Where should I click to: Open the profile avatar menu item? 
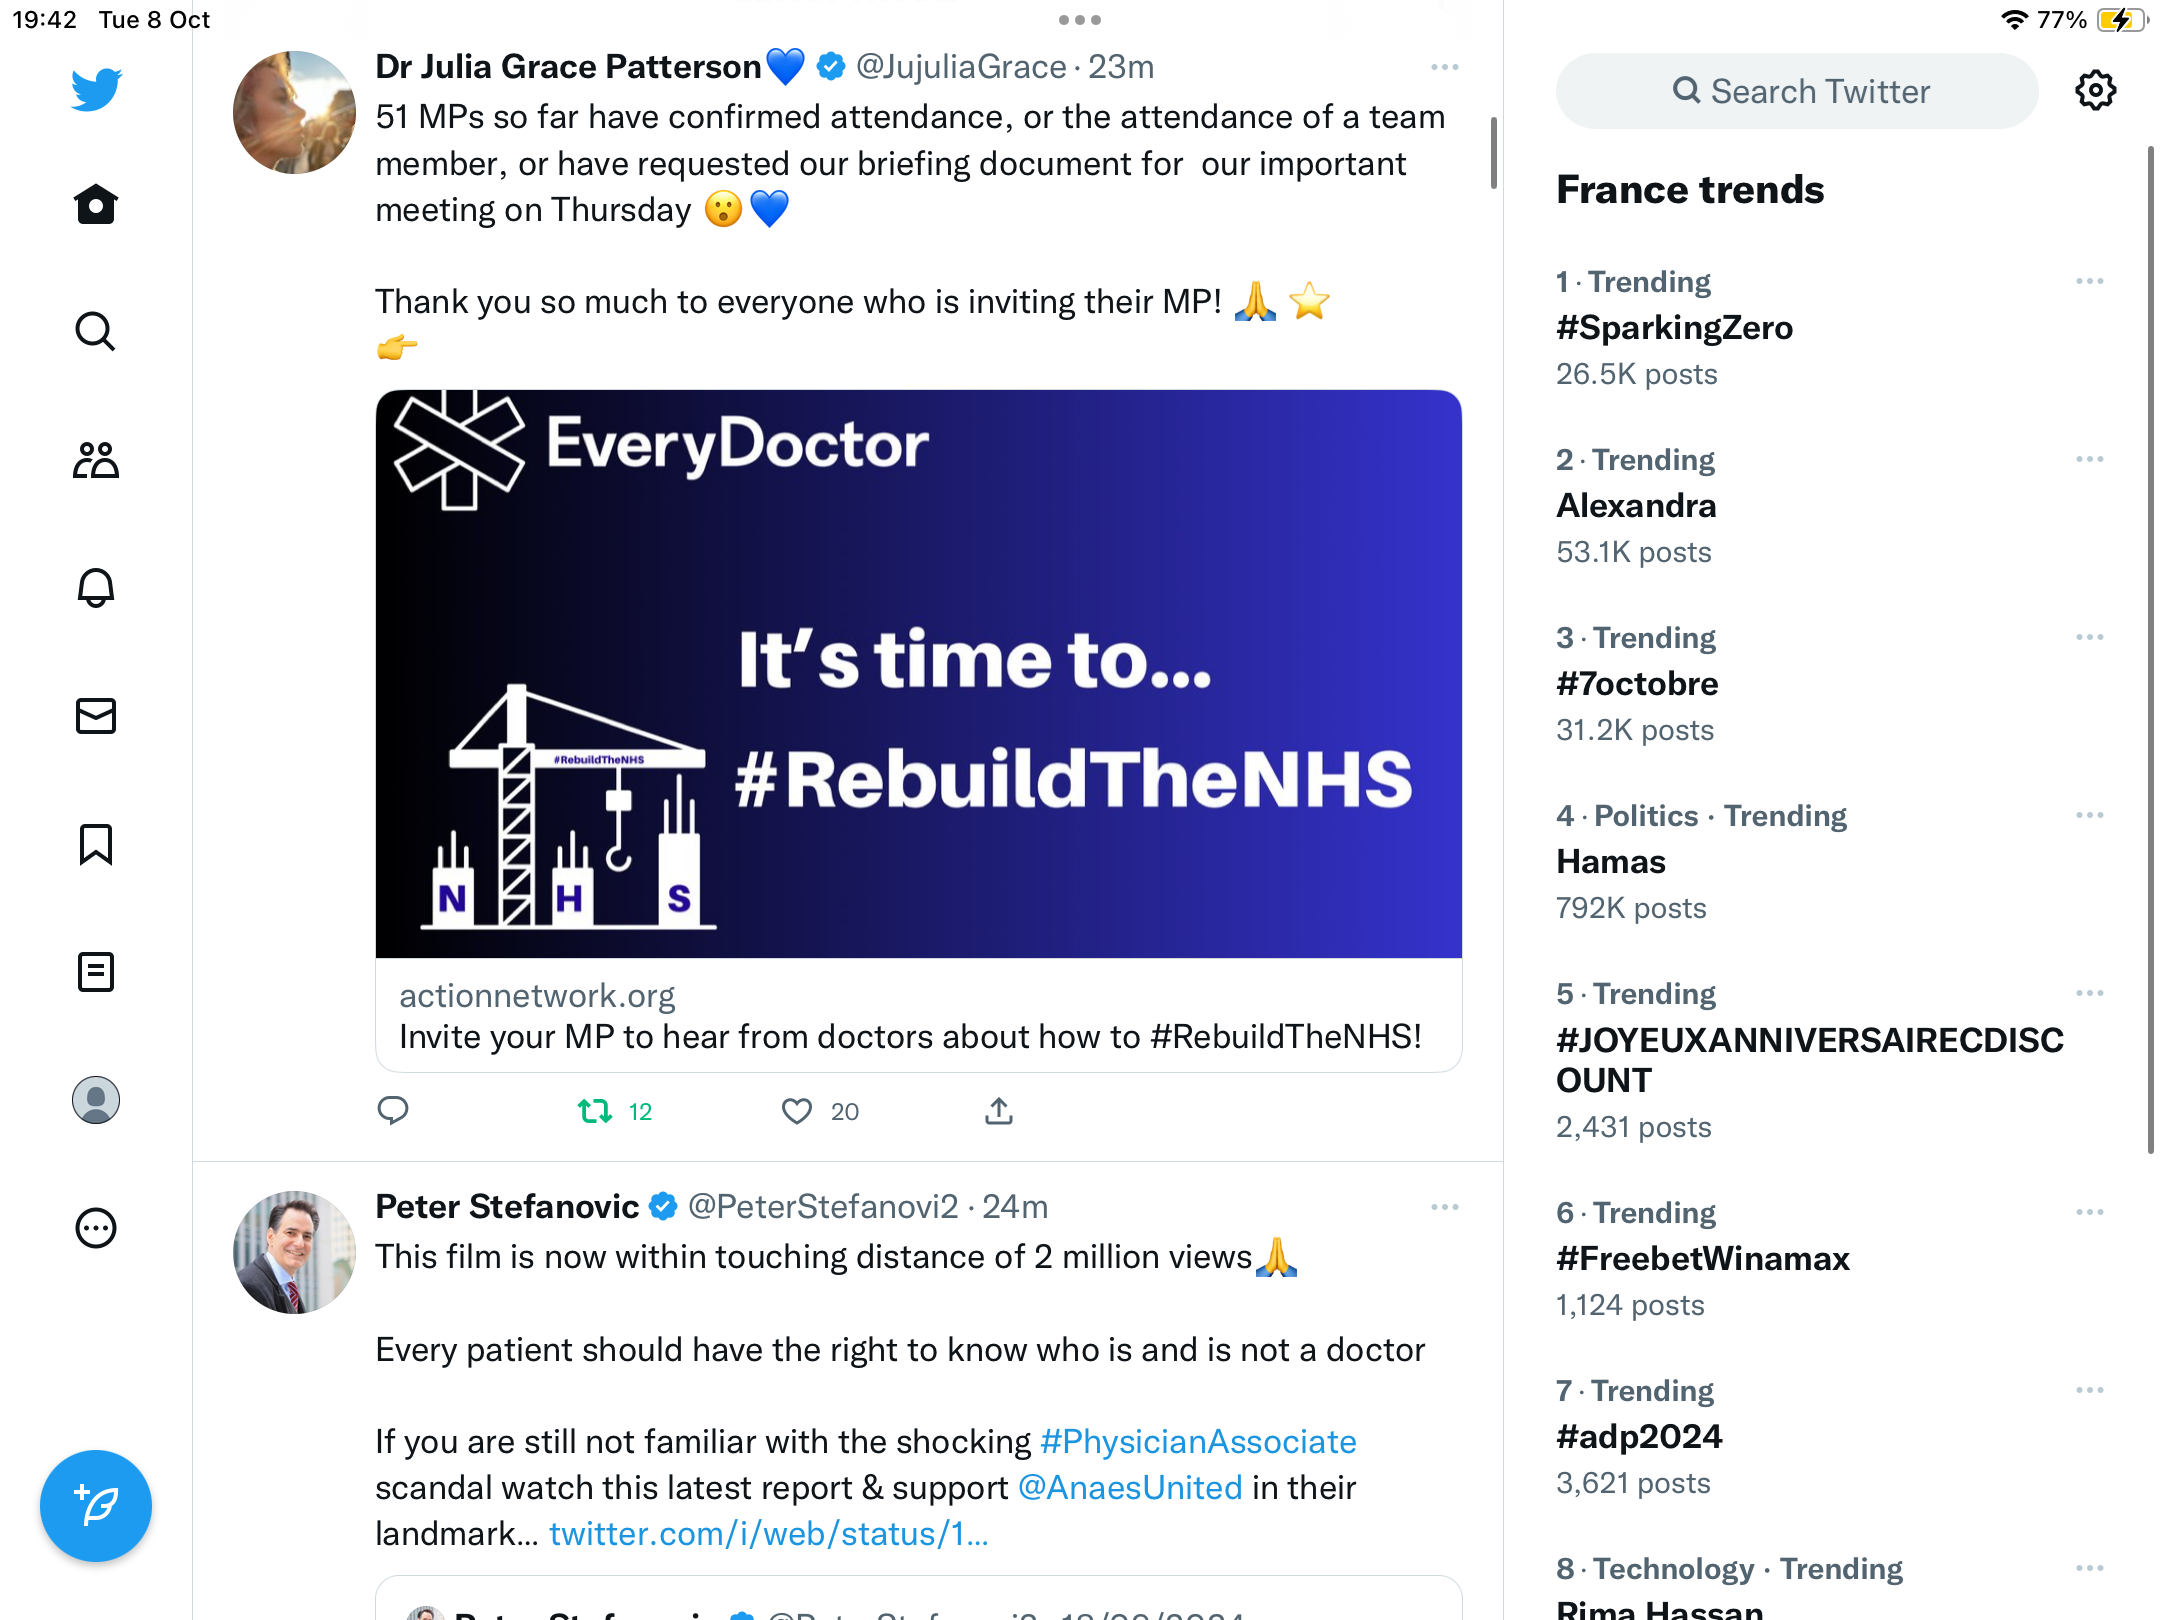click(x=96, y=1100)
